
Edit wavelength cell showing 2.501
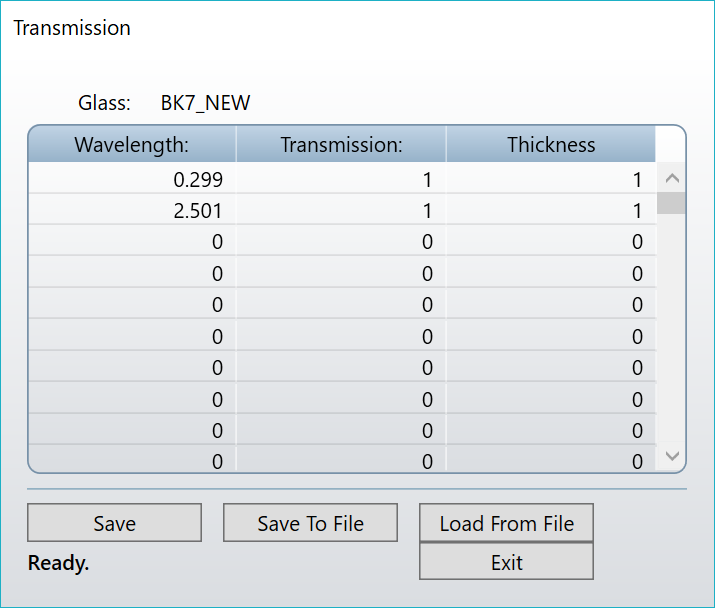tap(132, 210)
